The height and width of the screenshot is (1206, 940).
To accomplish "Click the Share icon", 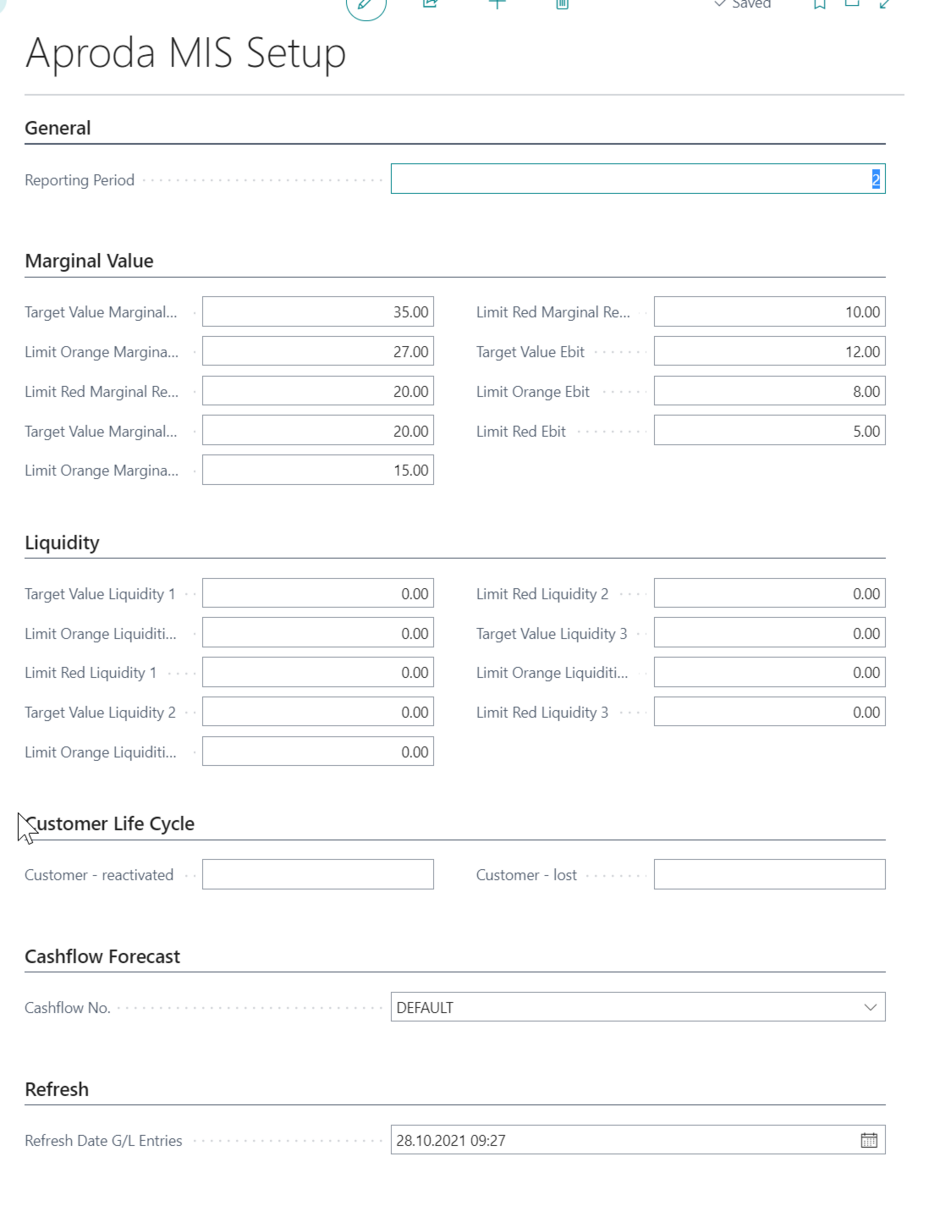I will coord(431,4).
